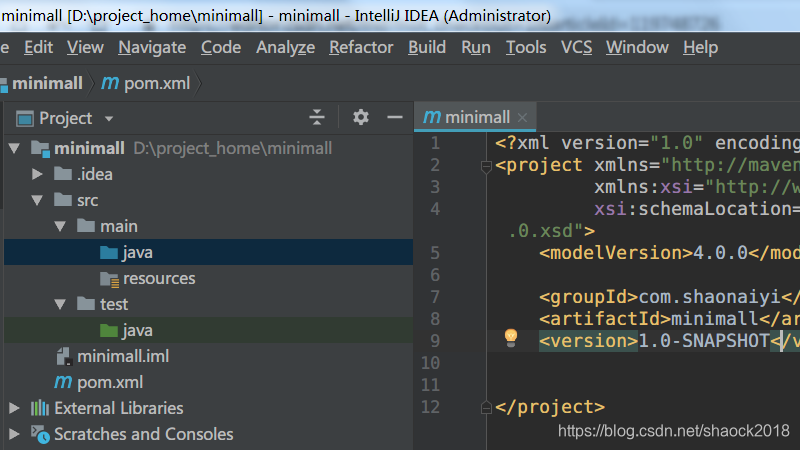The height and width of the screenshot is (450, 800).
Task: Click the resources folder icon
Action: (x=109, y=279)
